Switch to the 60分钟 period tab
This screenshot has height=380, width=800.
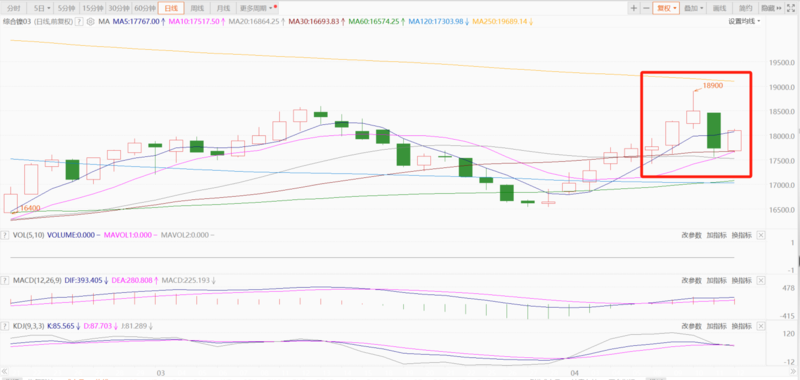pos(144,8)
